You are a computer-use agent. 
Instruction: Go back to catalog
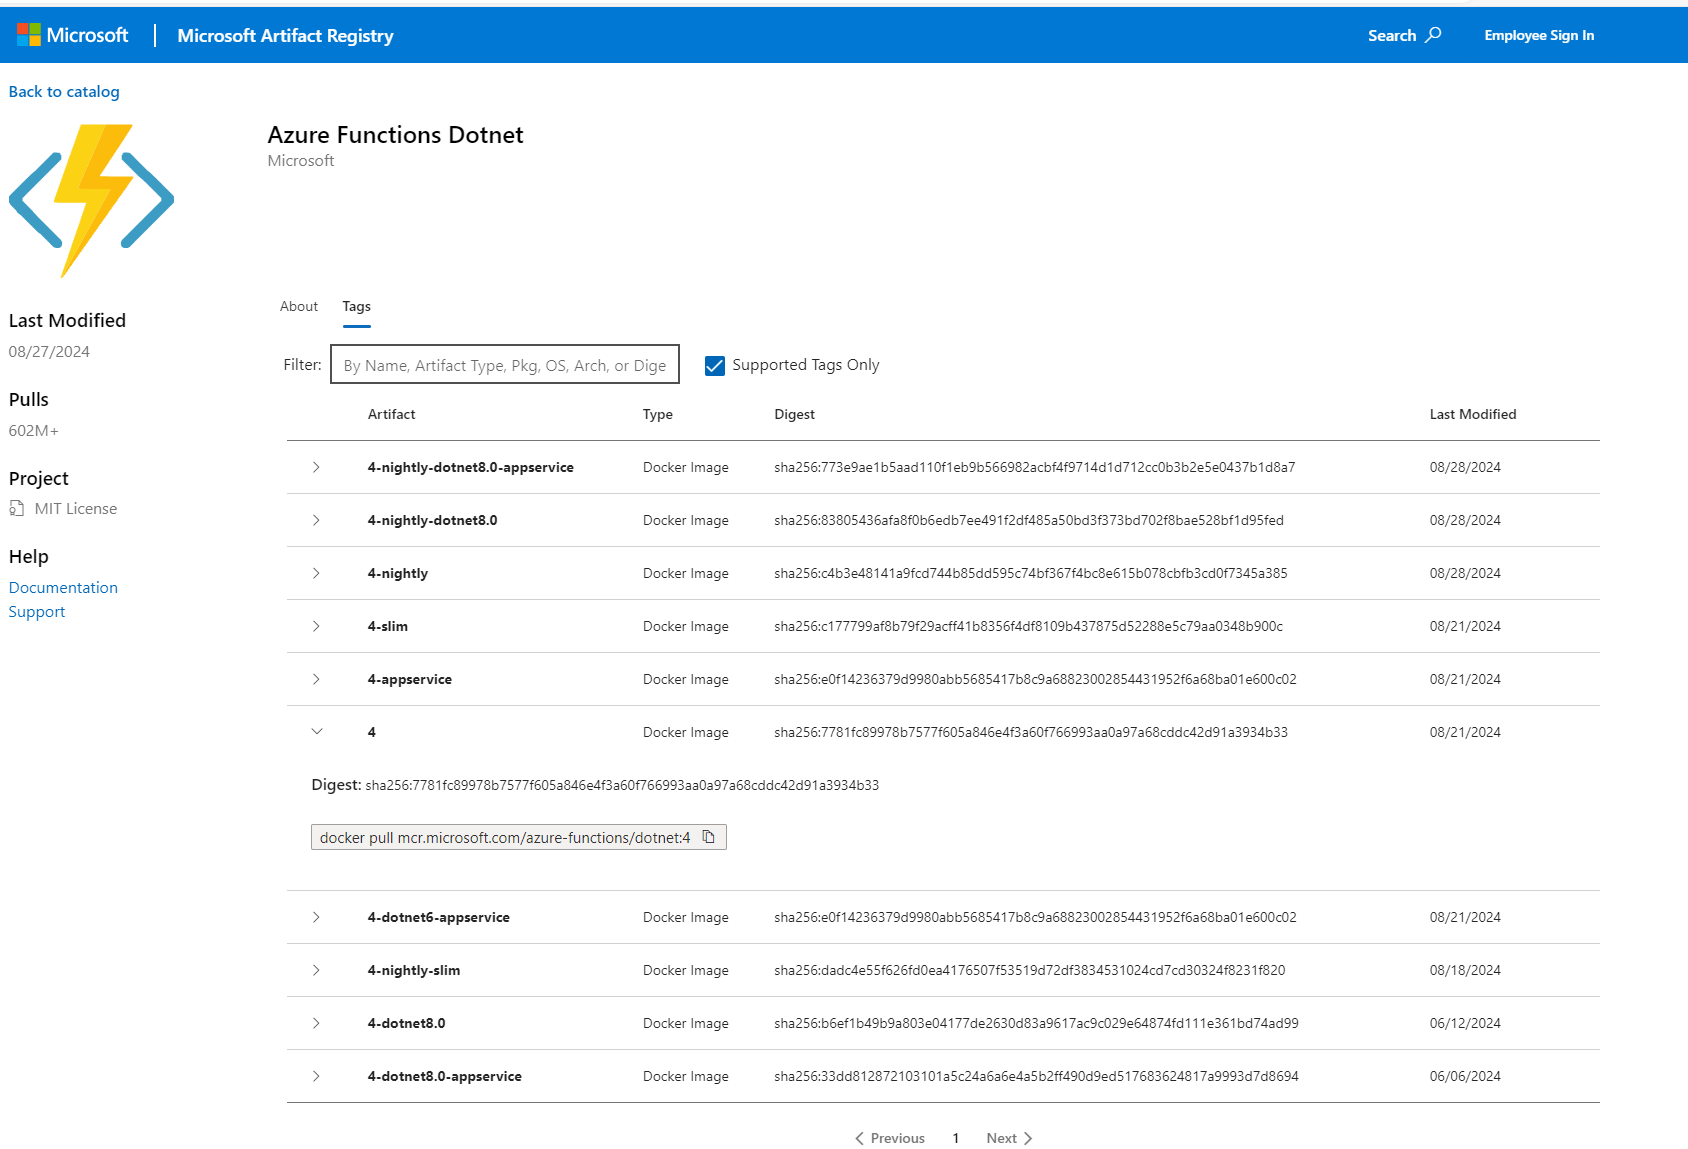(x=64, y=91)
